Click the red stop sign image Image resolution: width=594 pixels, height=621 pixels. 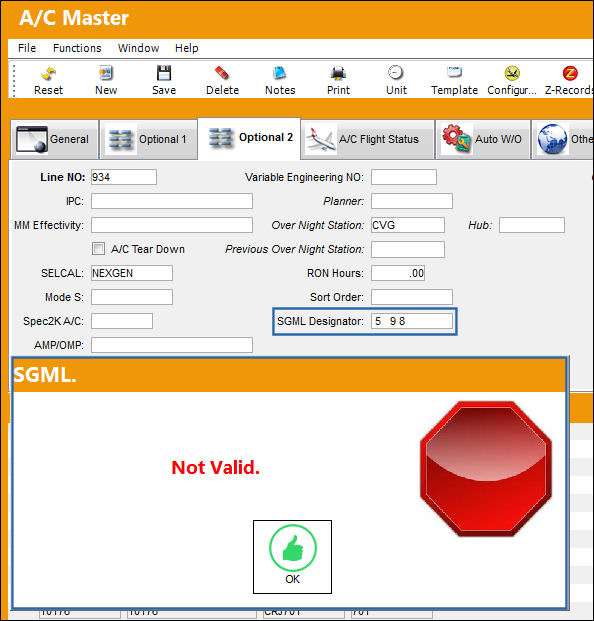click(485, 469)
